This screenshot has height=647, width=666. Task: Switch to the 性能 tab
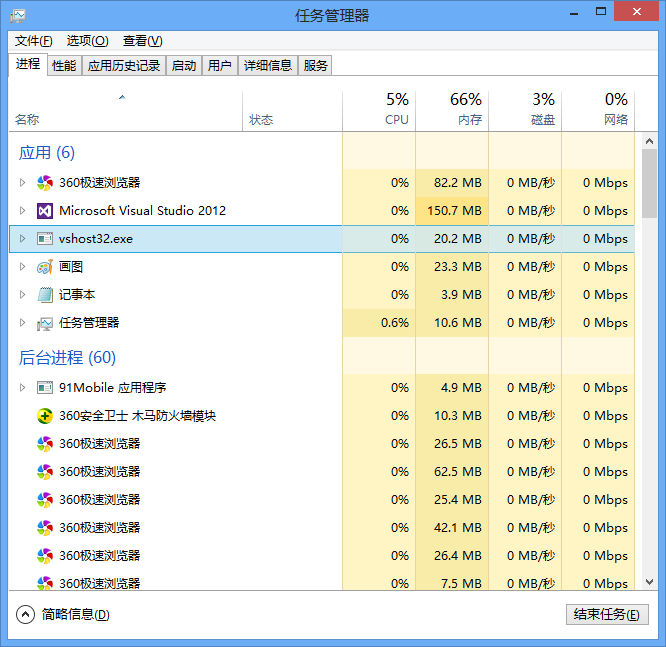(64, 65)
